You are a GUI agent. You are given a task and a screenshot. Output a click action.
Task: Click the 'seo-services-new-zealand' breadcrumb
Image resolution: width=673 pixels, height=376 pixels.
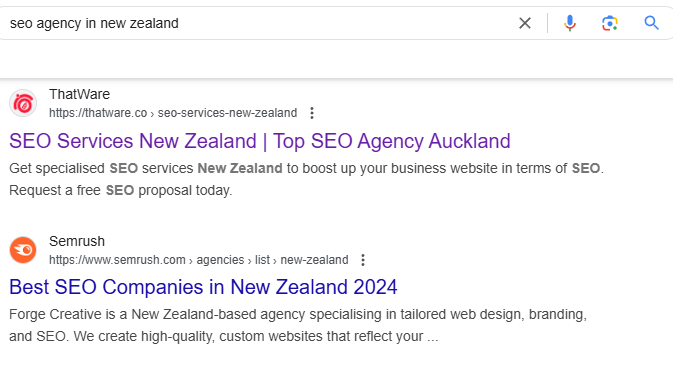click(x=227, y=113)
